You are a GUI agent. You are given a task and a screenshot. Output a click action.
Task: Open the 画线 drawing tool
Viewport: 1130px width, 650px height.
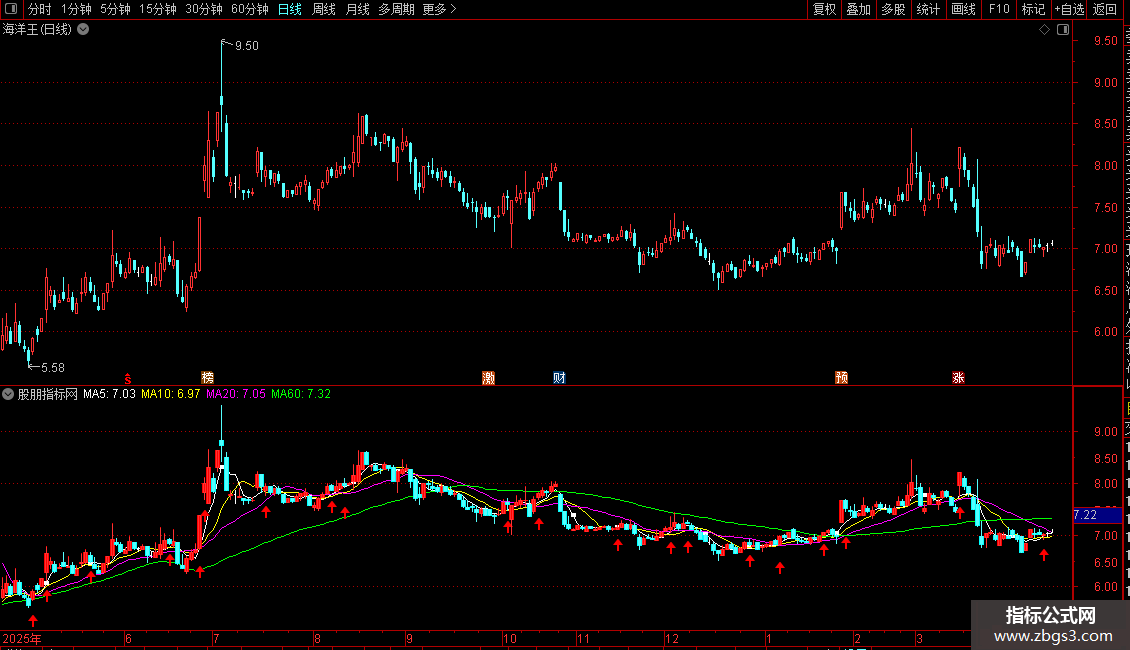pos(964,9)
